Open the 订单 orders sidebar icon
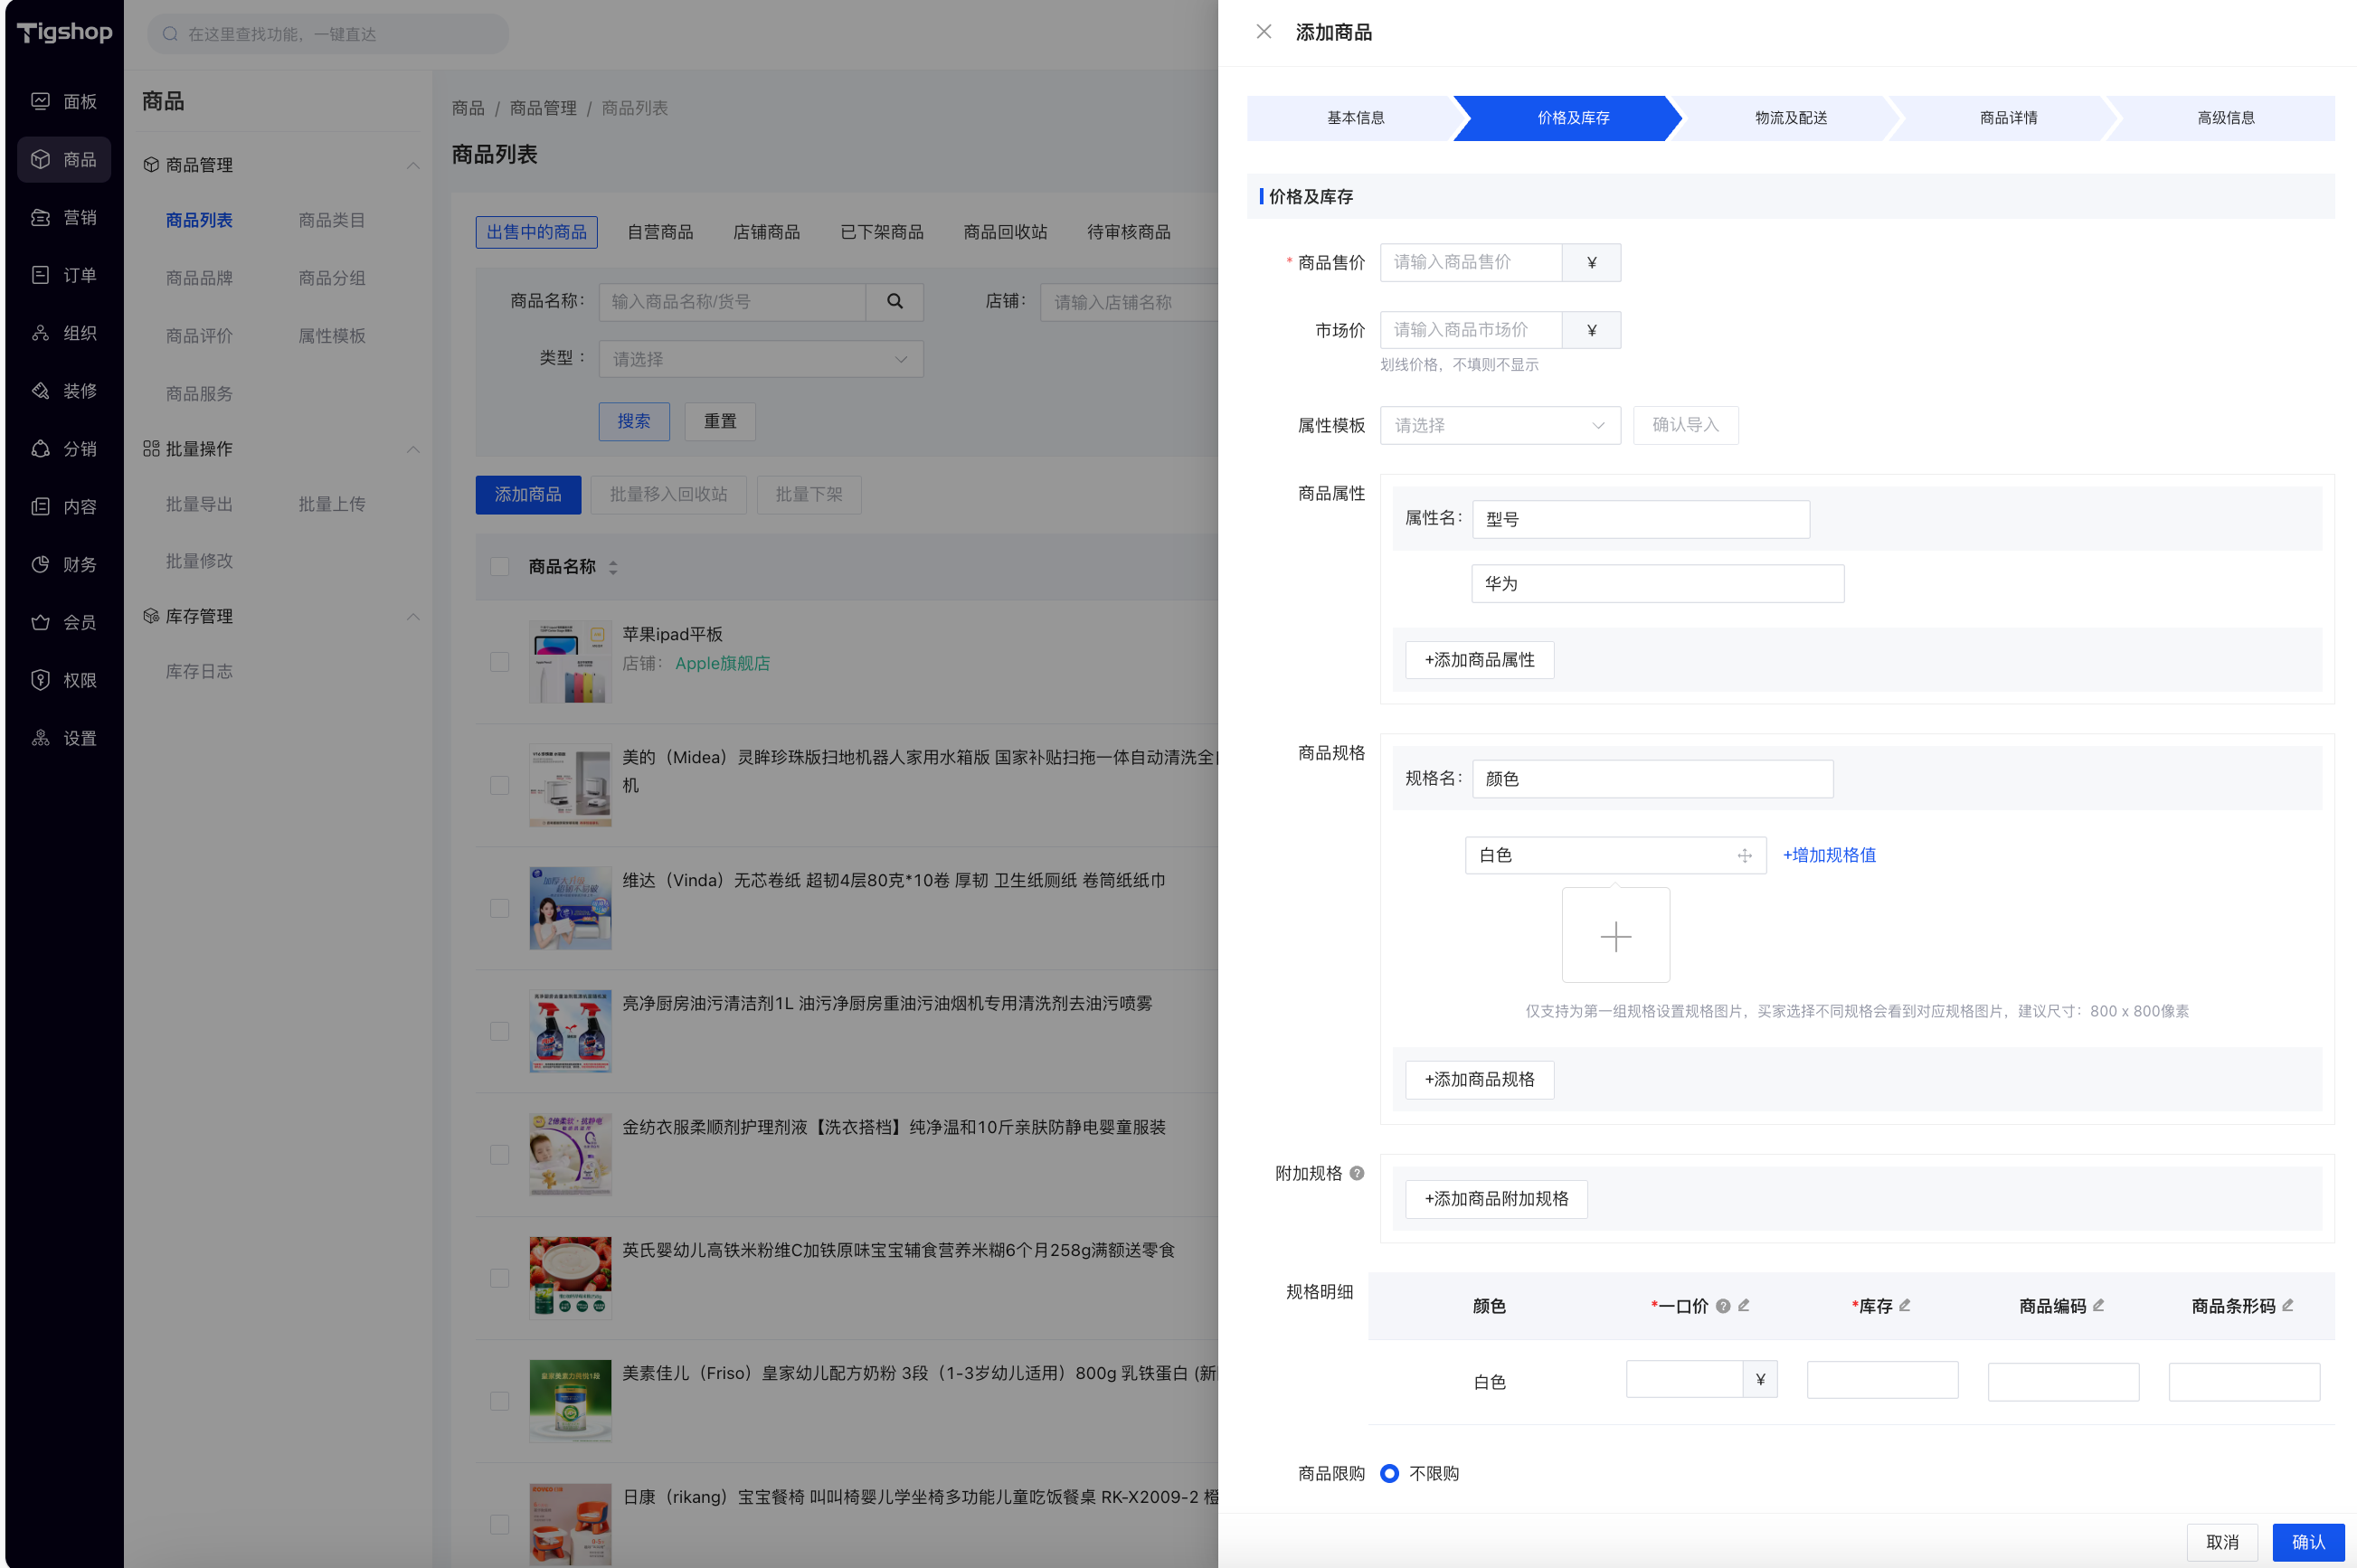The height and width of the screenshot is (1568, 2357). 40,275
